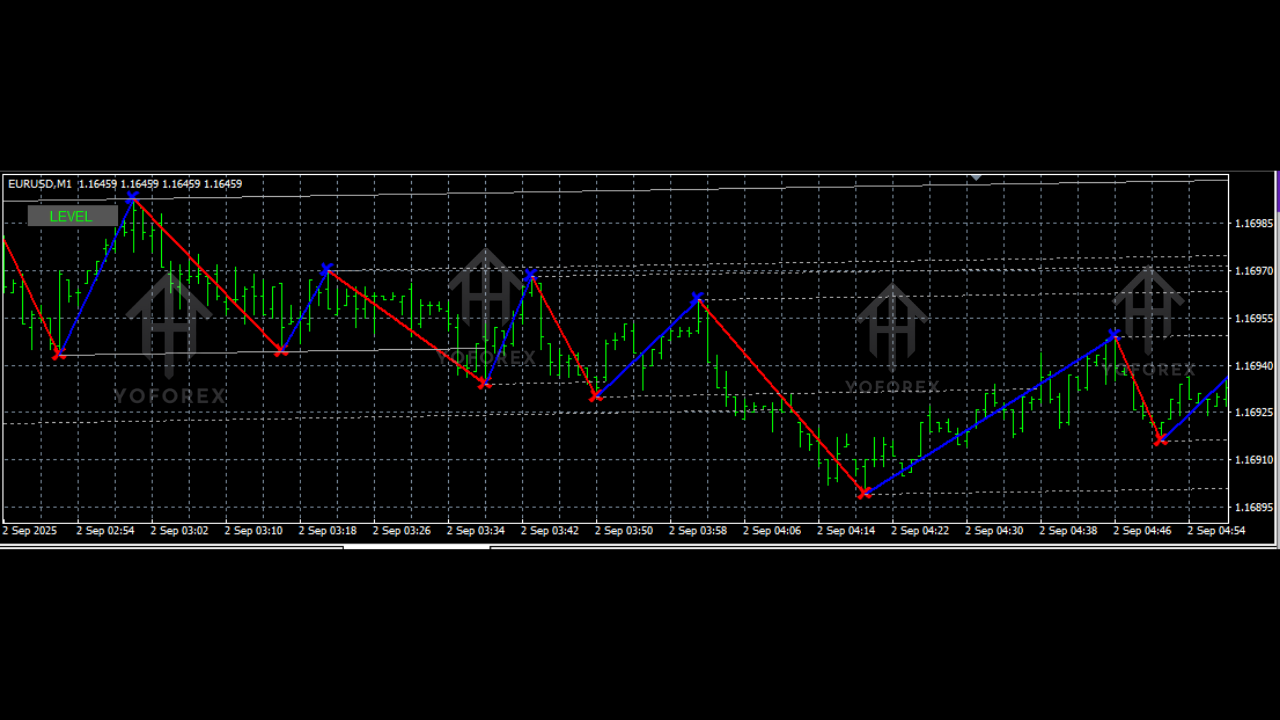Click the '2 Sep 04:14' time axis label

click(846, 531)
